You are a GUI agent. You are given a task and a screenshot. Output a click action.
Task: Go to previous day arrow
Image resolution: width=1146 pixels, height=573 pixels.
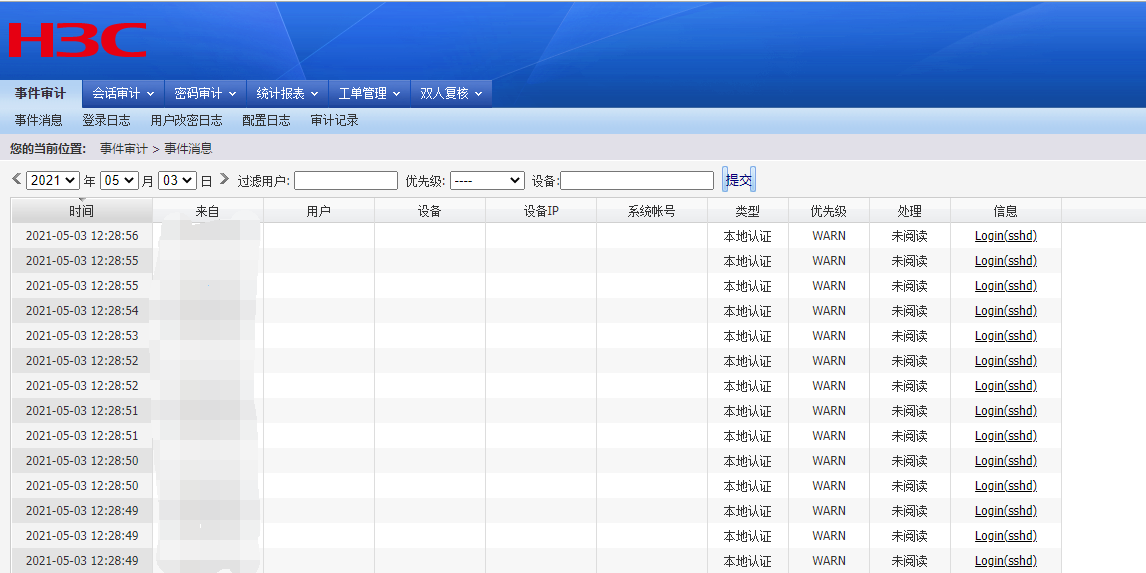click(x=16, y=179)
